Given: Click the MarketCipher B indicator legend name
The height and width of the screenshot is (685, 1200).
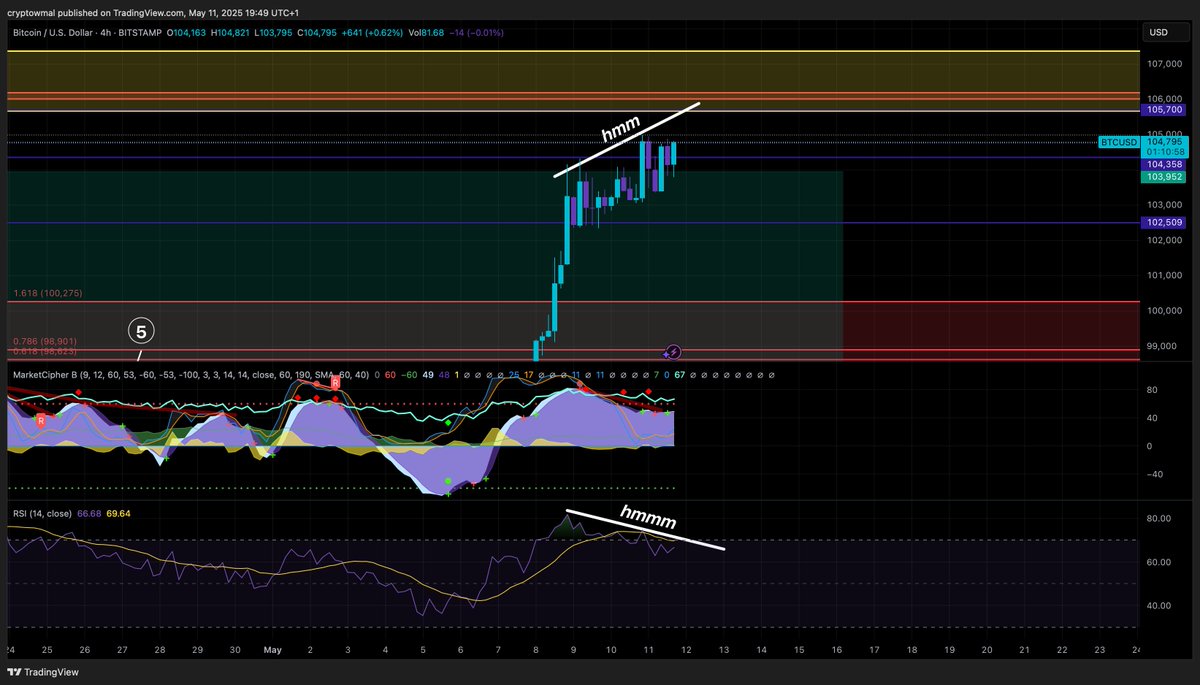Looking at the screenshot, I should point(47,374).
